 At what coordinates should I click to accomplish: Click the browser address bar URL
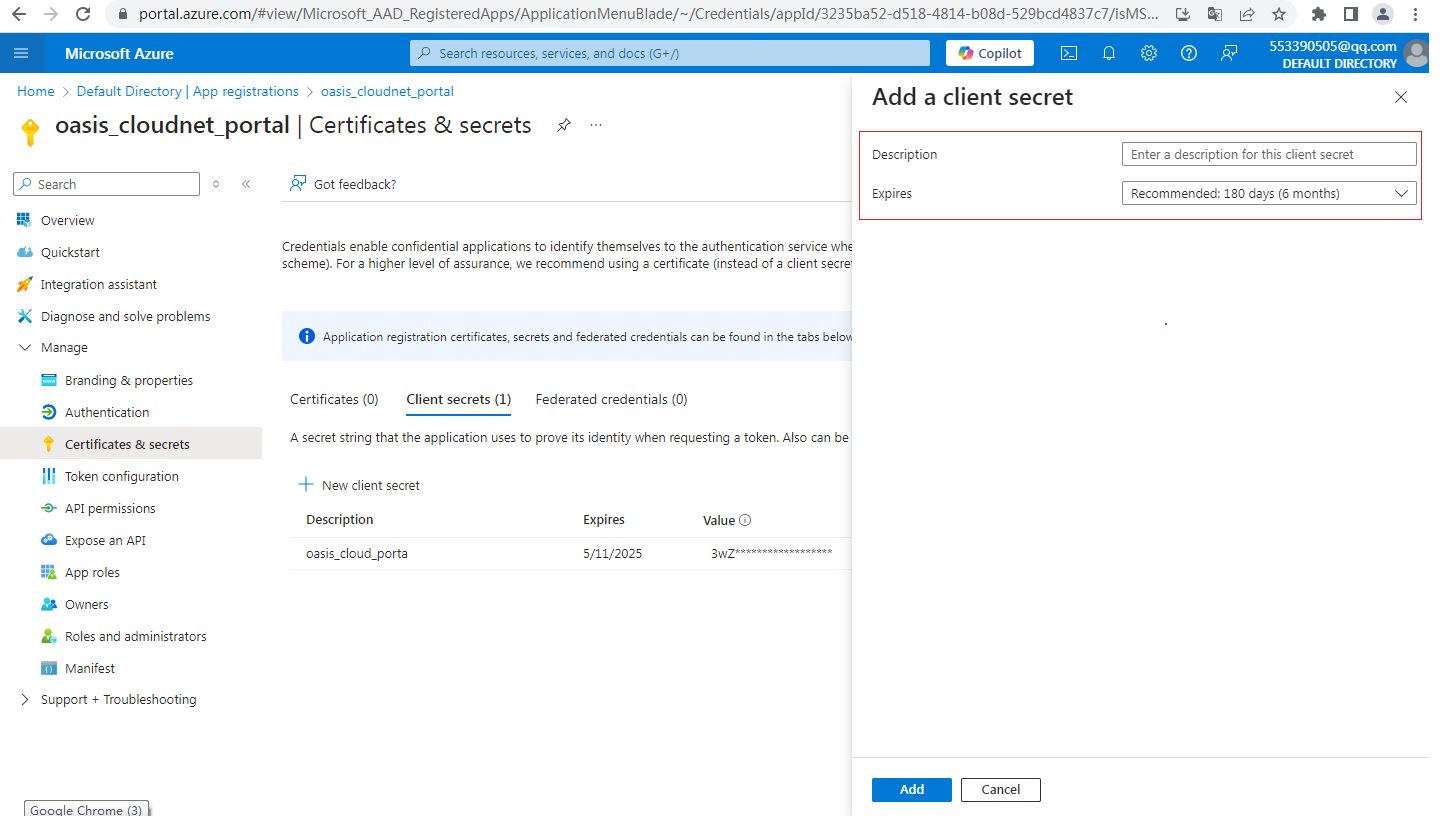[649, 14]
